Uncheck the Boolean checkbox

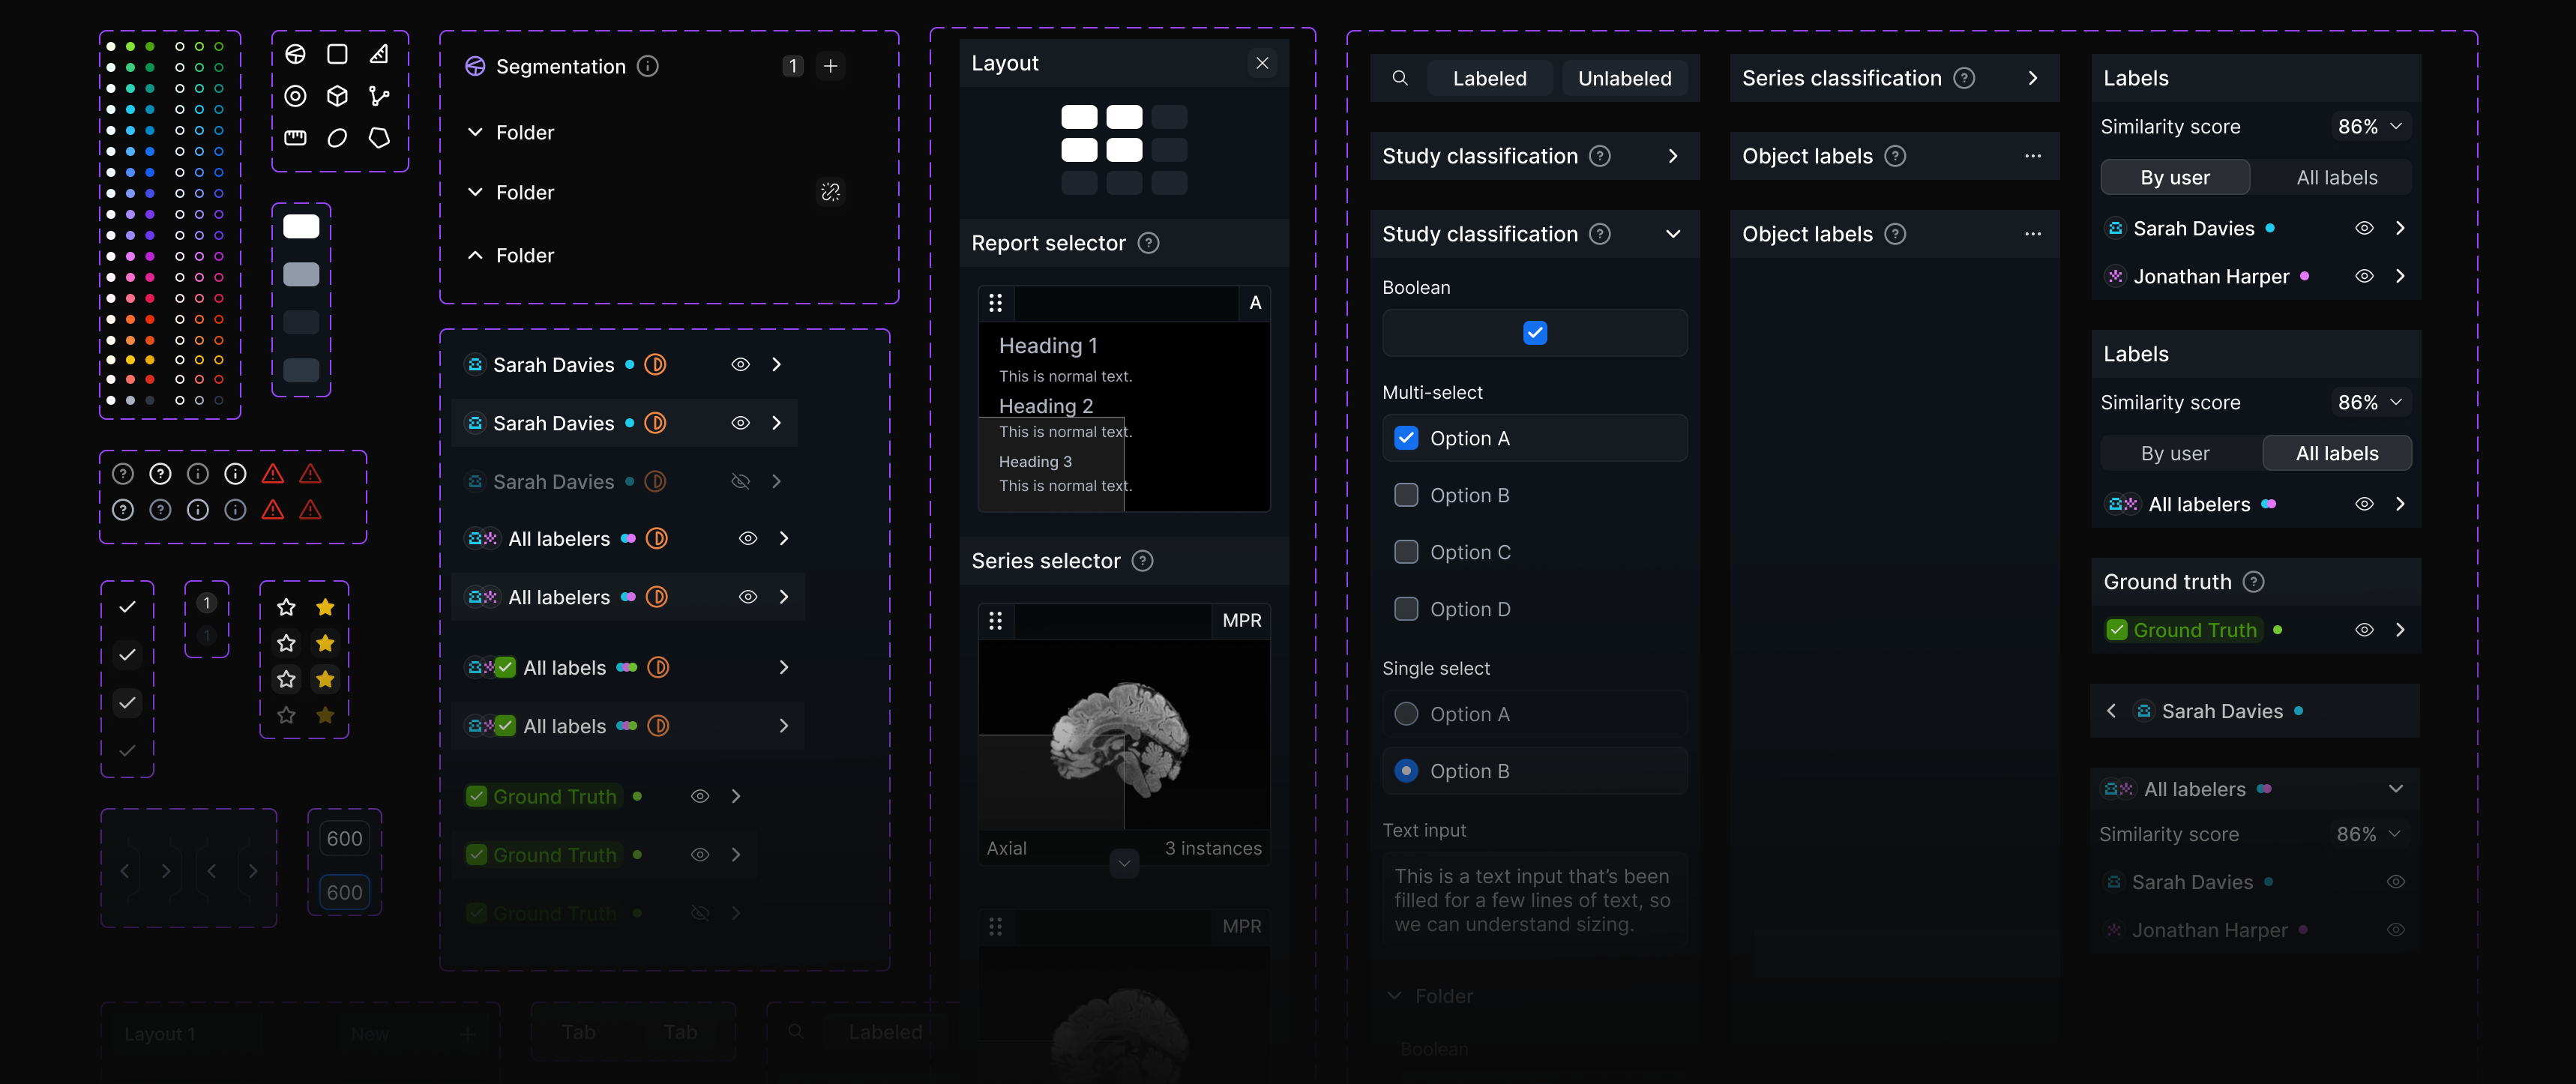(1535, 333)
